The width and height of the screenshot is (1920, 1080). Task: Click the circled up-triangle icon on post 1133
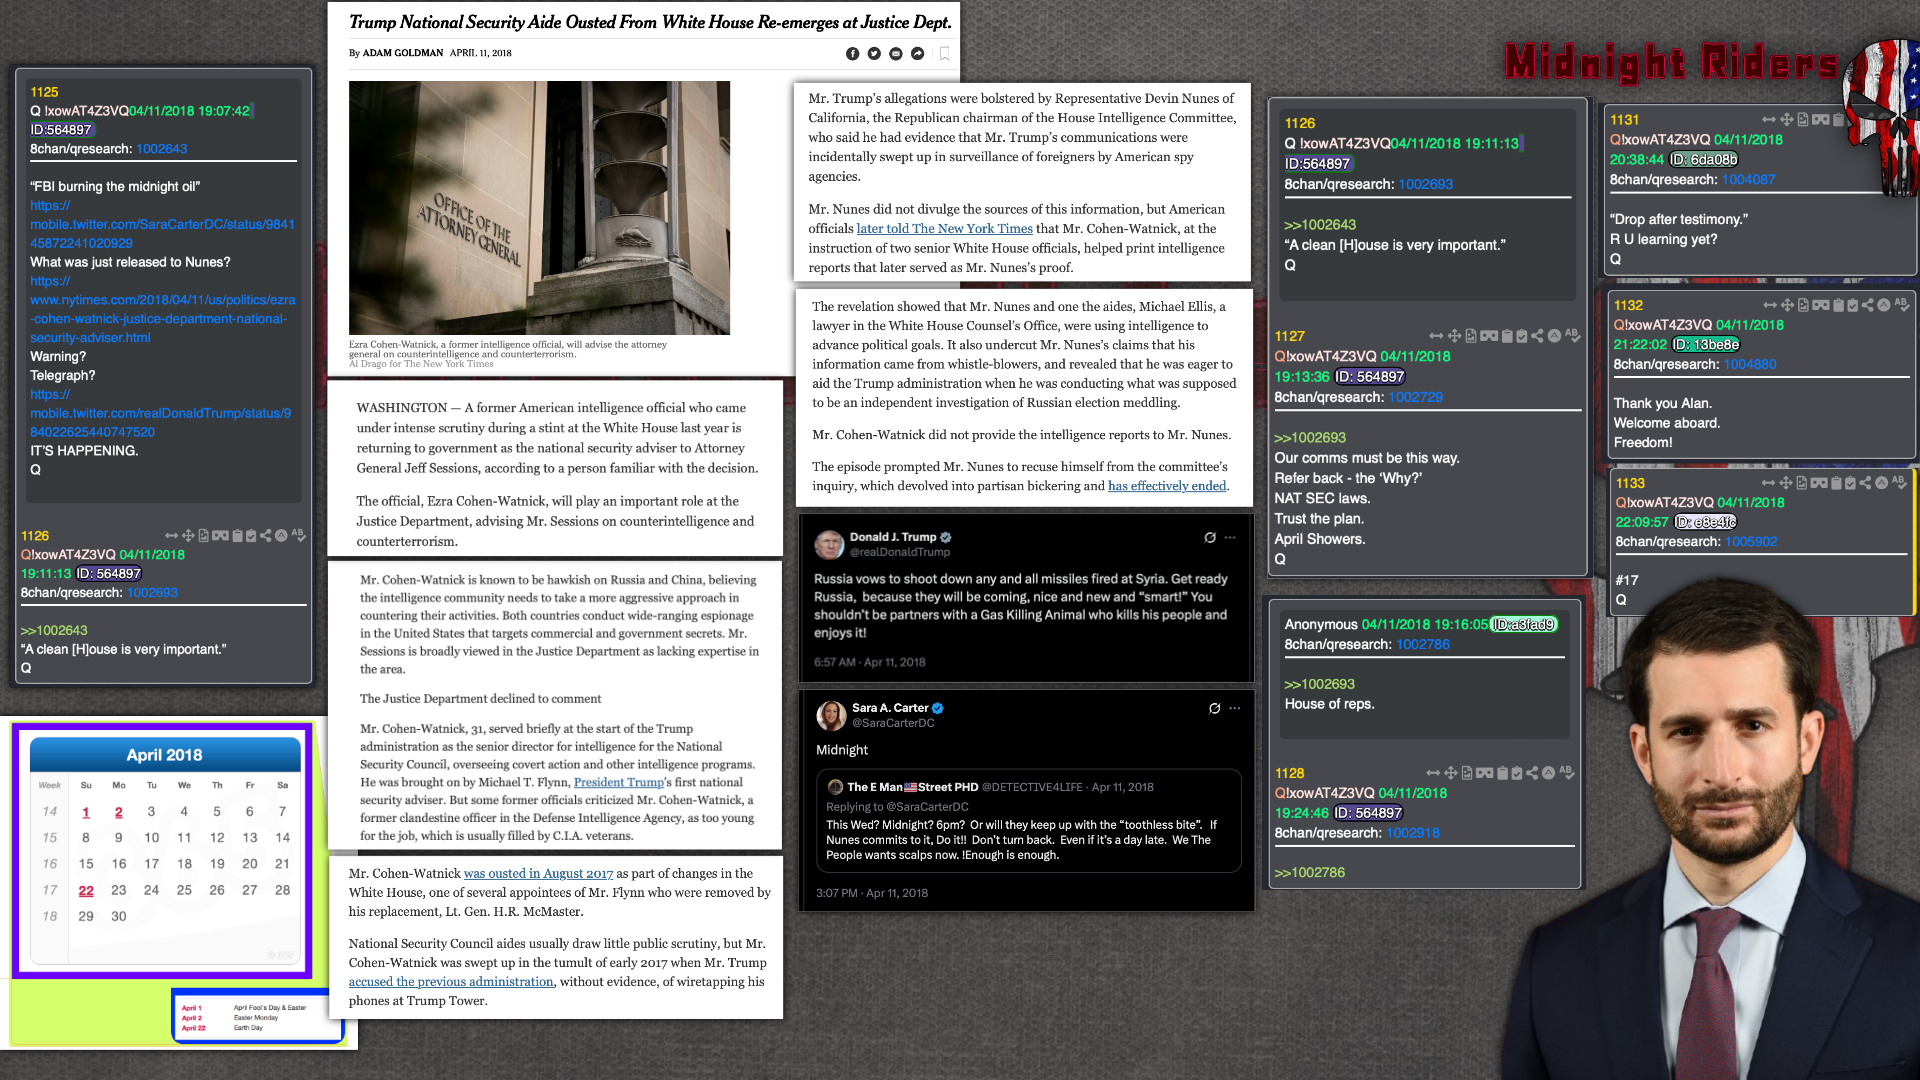click(1881, 483)
